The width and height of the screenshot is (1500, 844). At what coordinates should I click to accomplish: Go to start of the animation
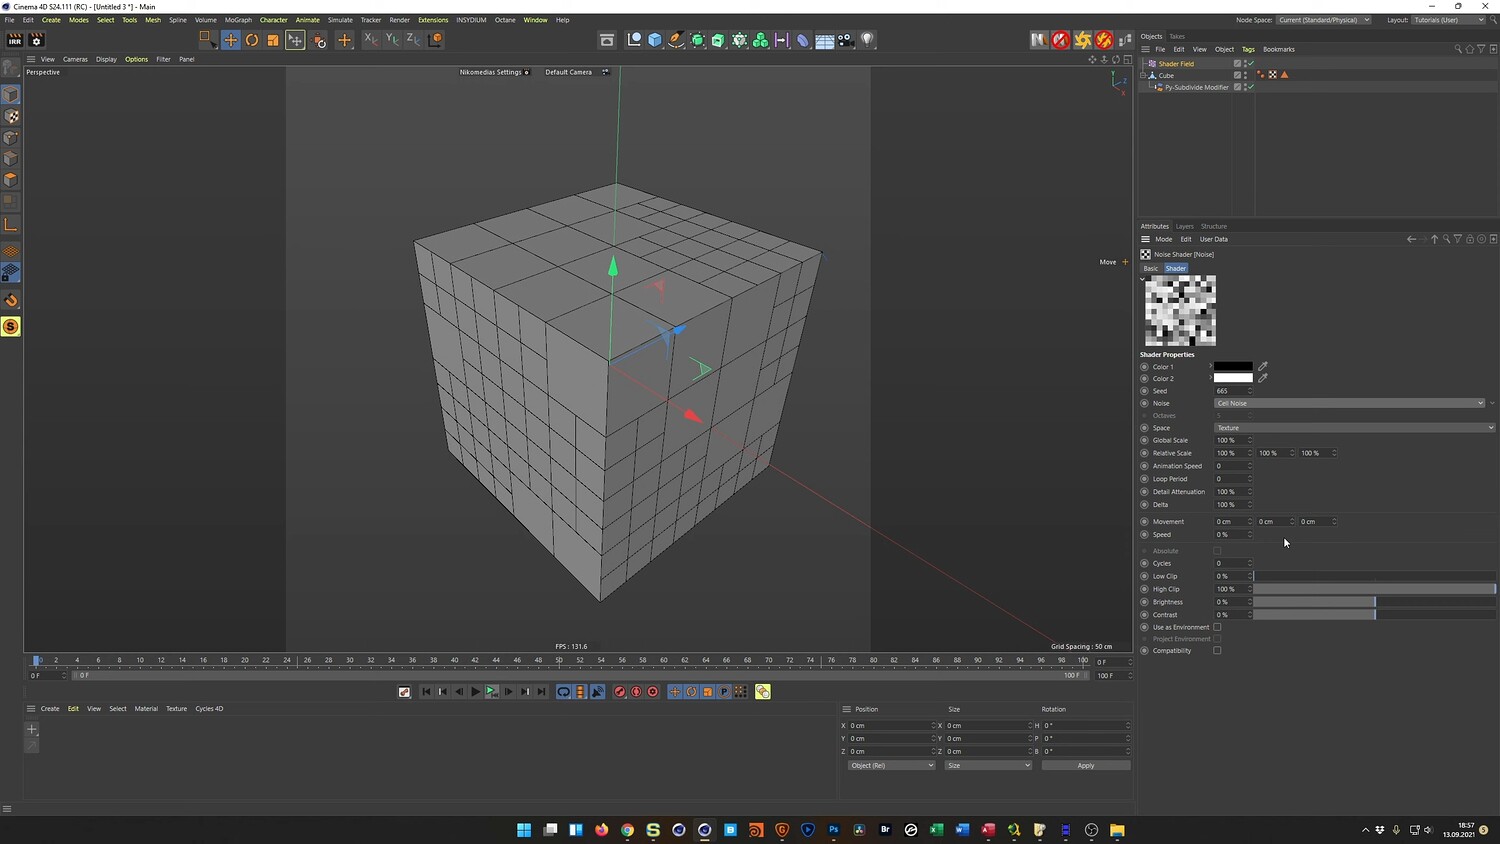(x=426, y=692)
